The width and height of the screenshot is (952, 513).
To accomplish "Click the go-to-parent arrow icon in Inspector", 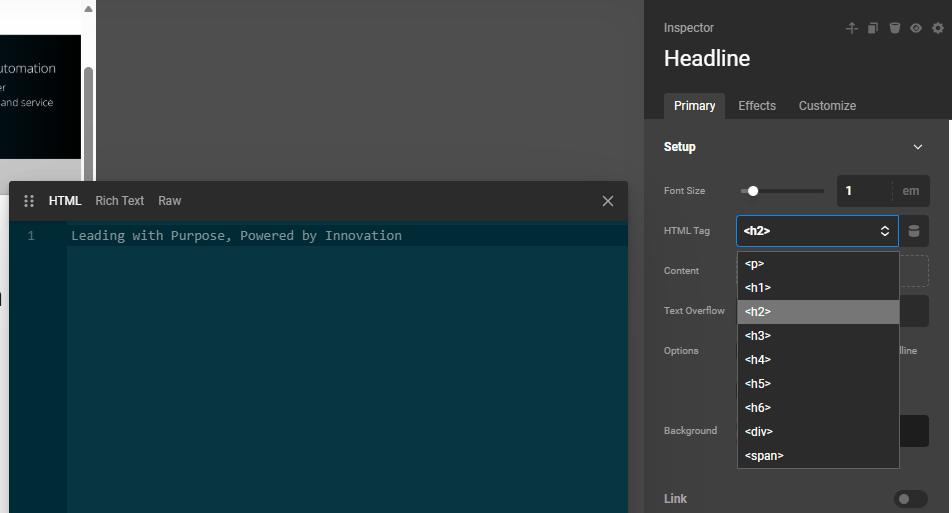I will pos(852,28).
